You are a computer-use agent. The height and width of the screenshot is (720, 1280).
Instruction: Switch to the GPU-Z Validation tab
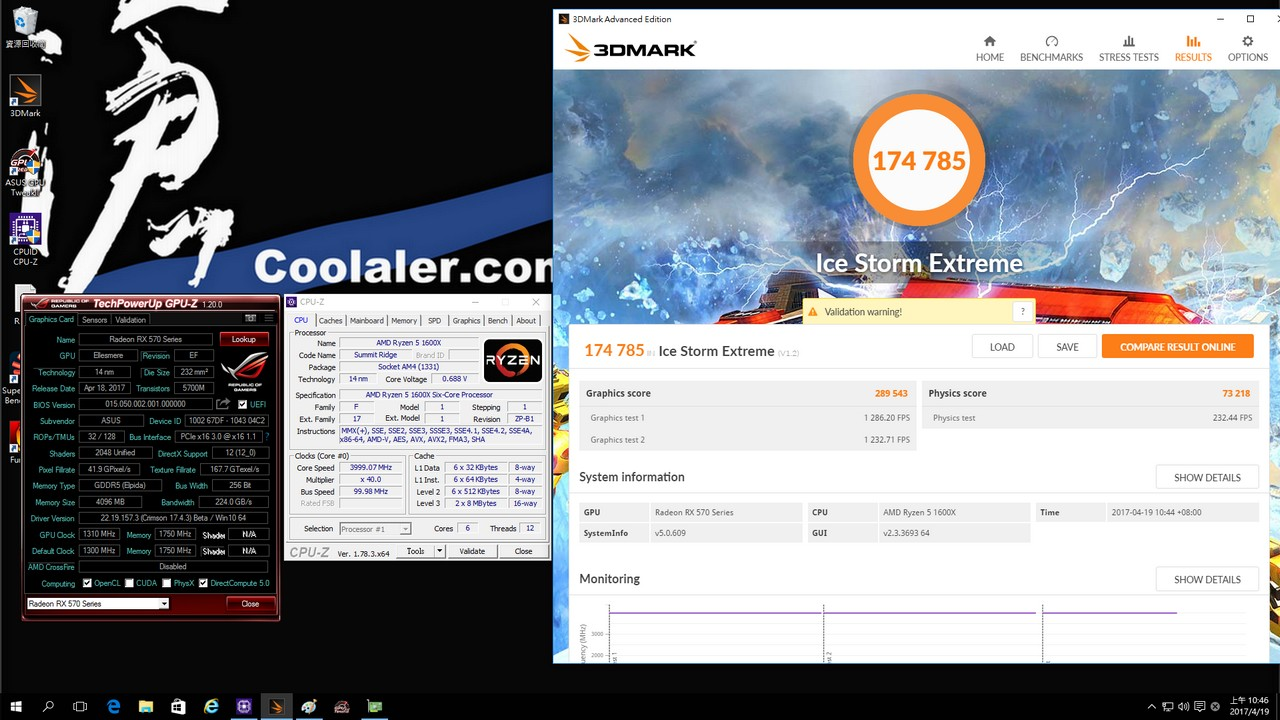(131, 320)
